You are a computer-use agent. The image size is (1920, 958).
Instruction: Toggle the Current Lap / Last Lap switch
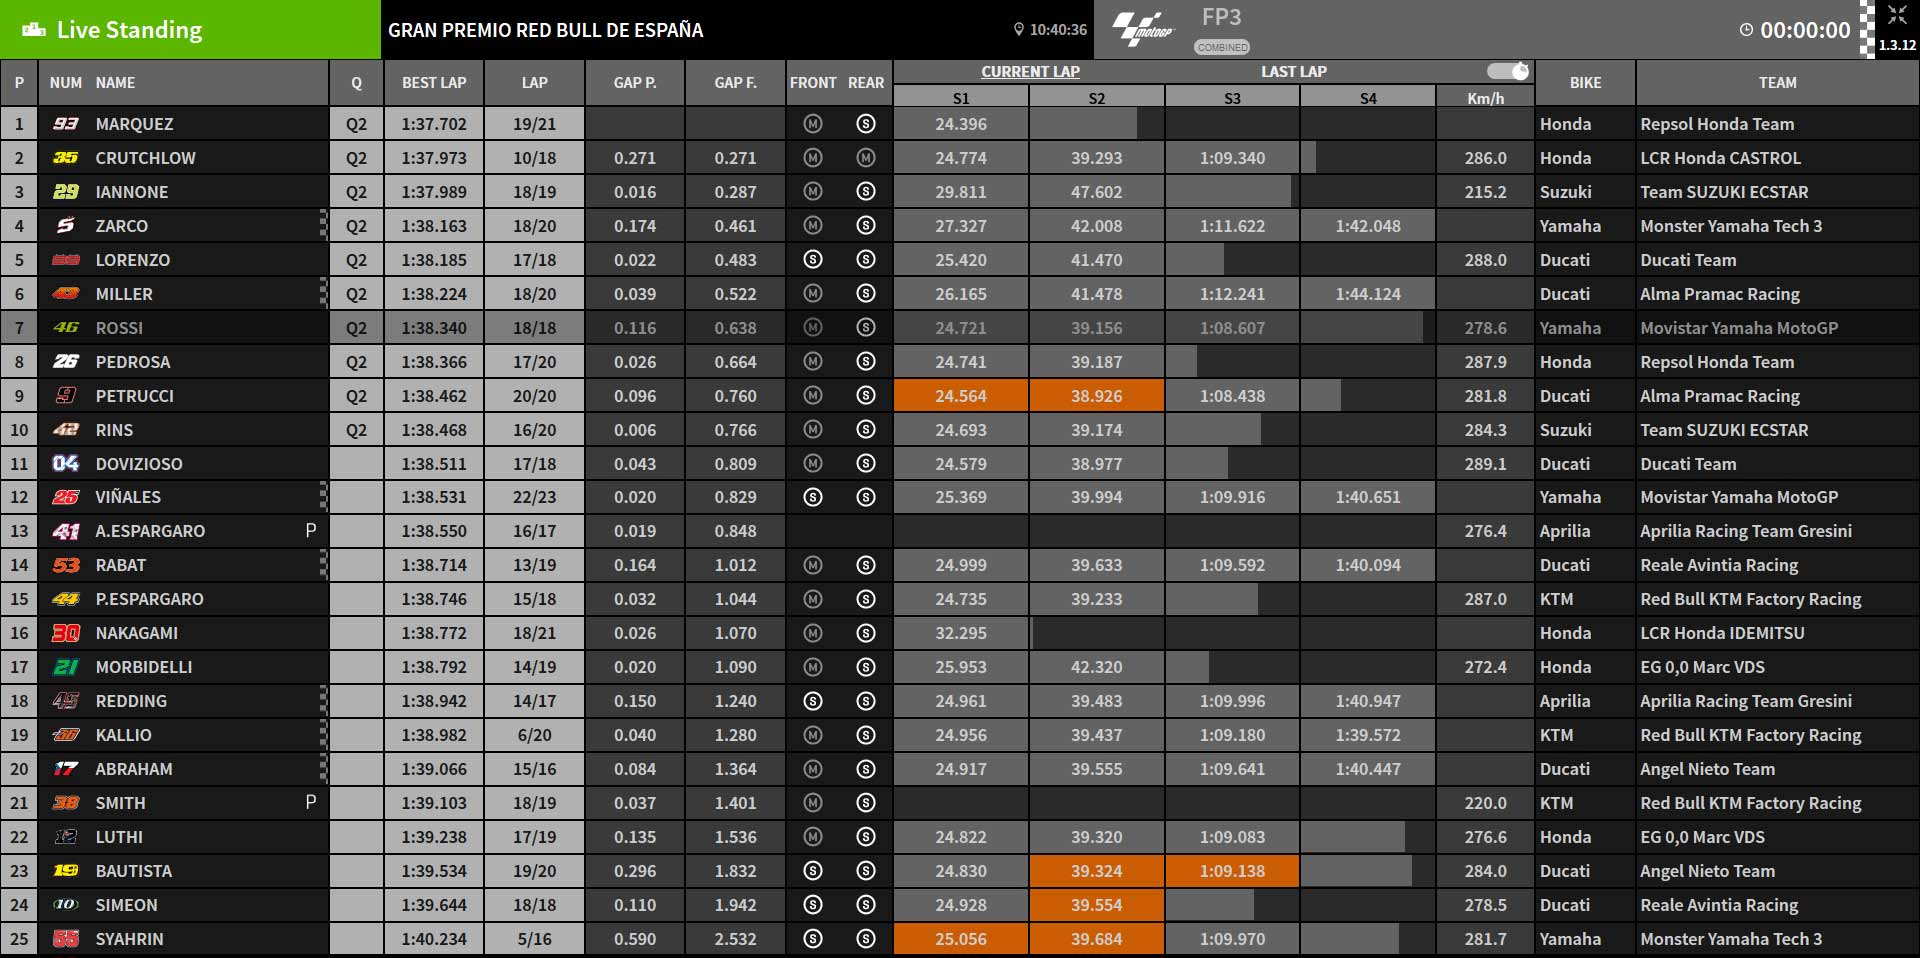click(1508, 71)
